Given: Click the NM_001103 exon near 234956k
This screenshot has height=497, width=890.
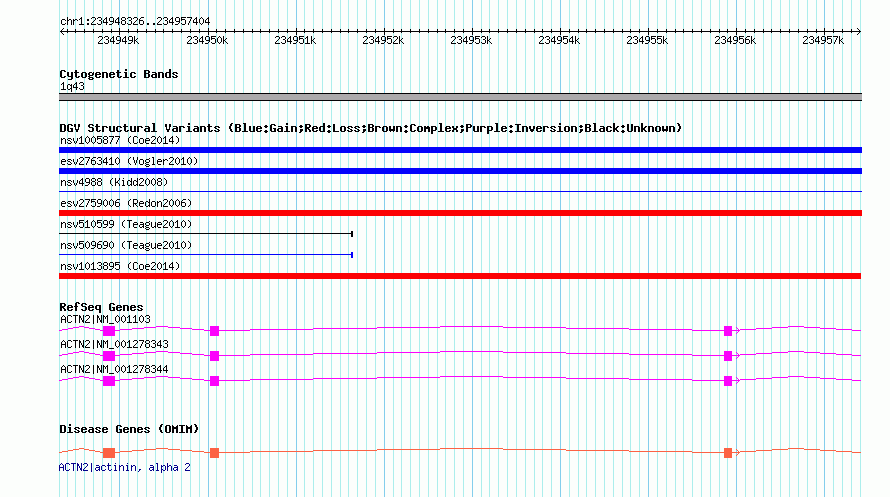Looking at the screenshot, I should coord(728,331).
